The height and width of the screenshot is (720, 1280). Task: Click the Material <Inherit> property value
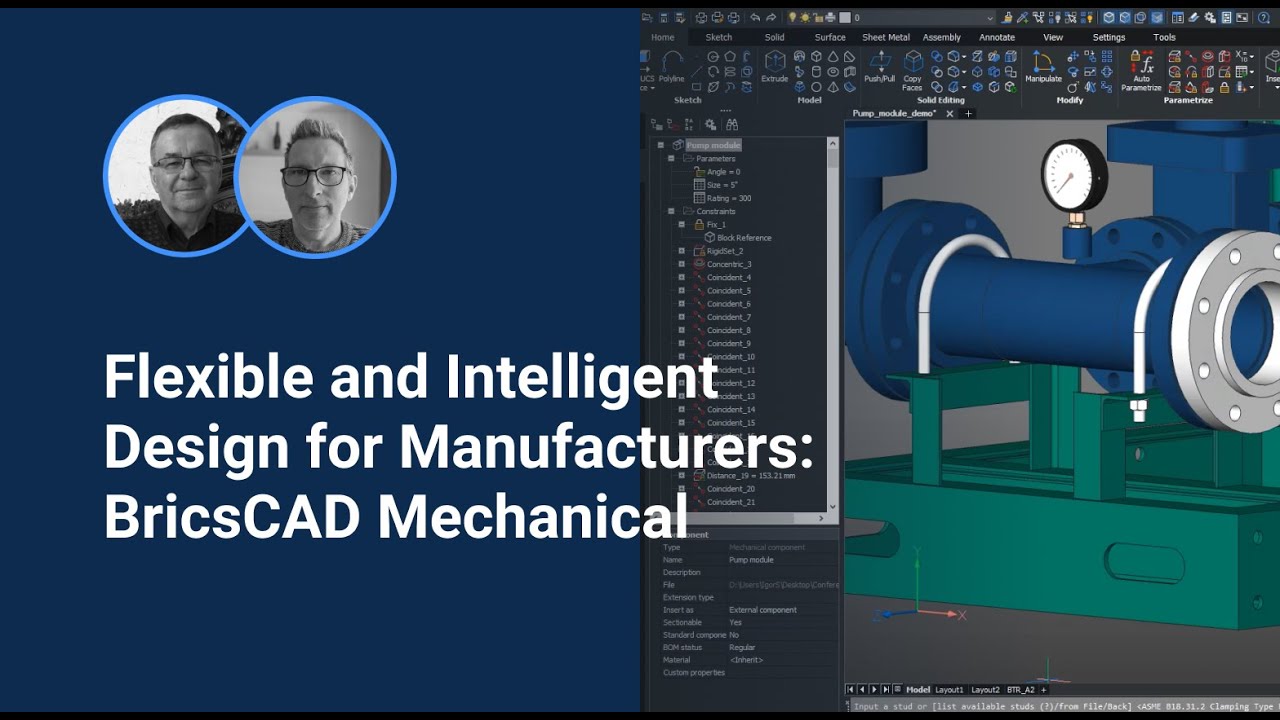point(746,660)
